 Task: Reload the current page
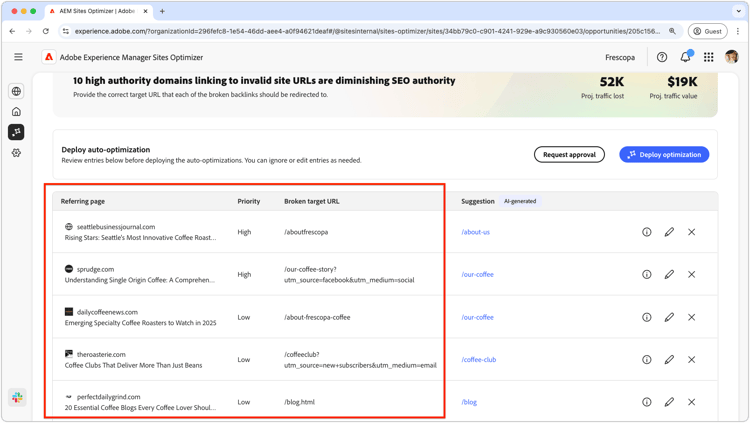(x=45, y=31)
